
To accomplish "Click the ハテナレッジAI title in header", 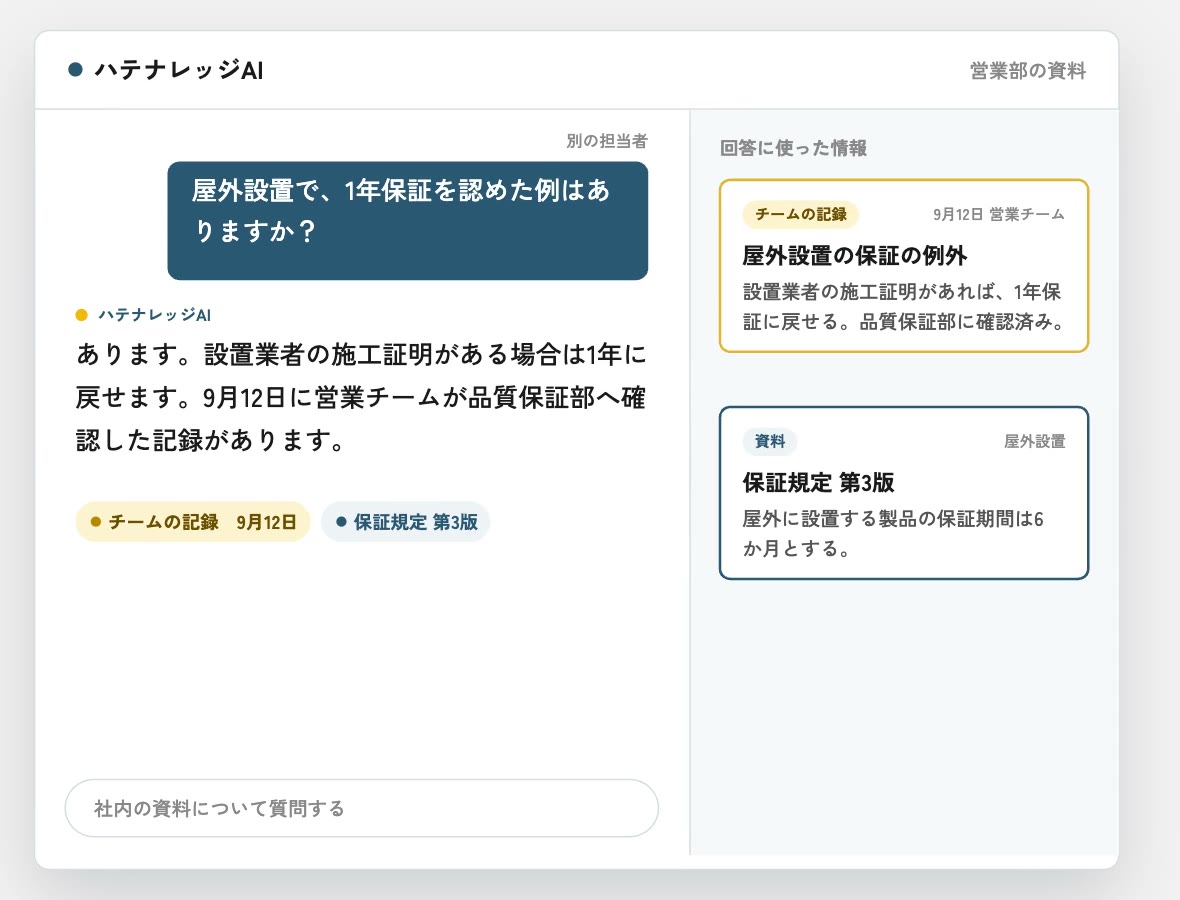I will coord(178,70).
